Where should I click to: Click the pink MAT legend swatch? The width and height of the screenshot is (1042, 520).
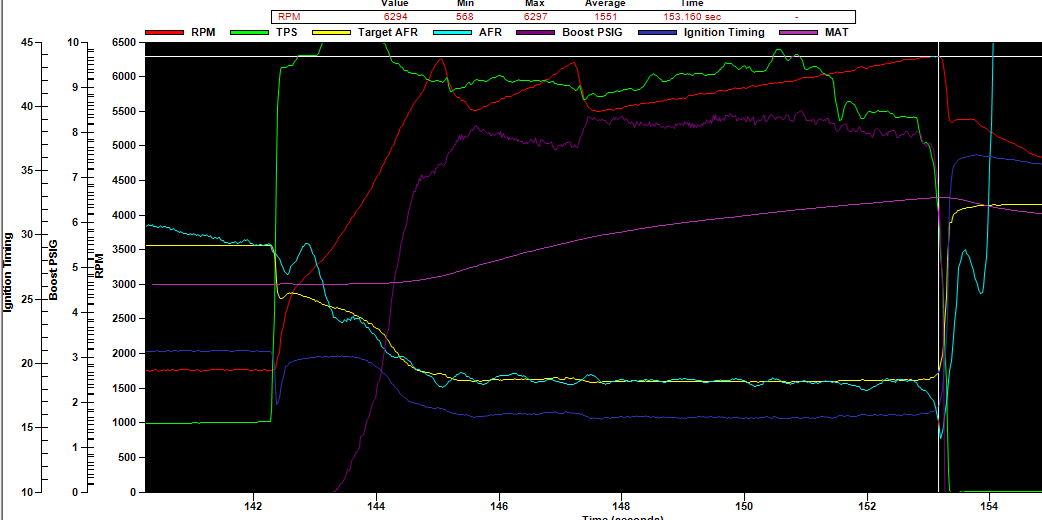pyautogui.click(x=803, y=33)
